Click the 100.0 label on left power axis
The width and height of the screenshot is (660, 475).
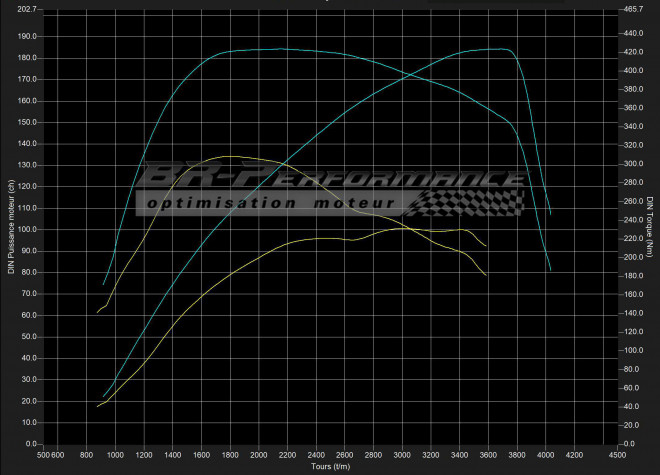click(x=26, y=229)
